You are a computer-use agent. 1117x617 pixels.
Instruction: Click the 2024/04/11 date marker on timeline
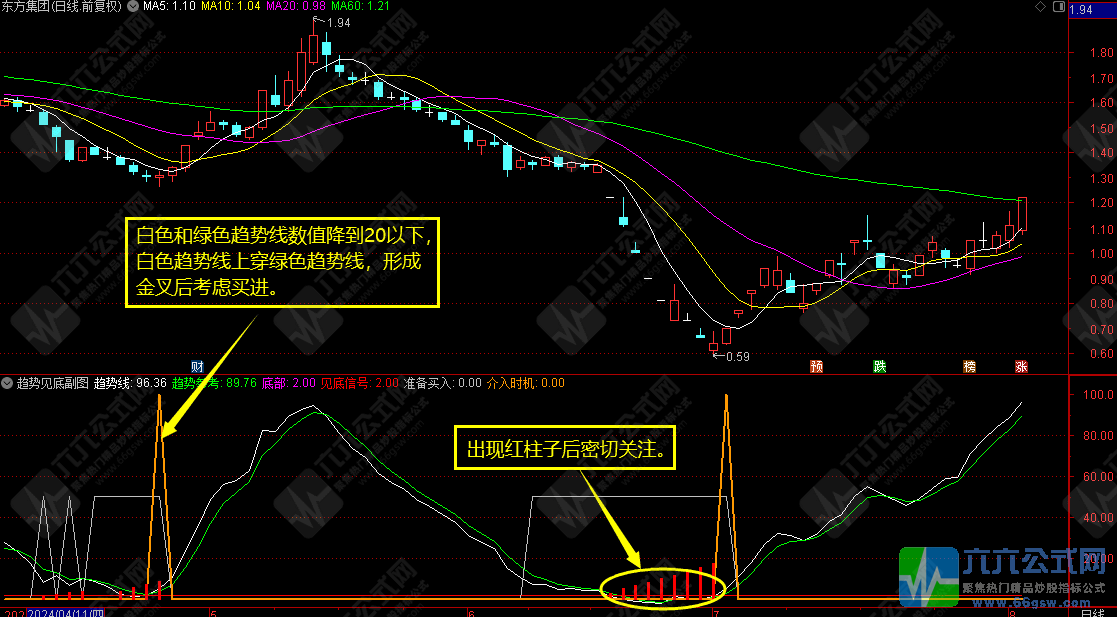tap(65, 611)
